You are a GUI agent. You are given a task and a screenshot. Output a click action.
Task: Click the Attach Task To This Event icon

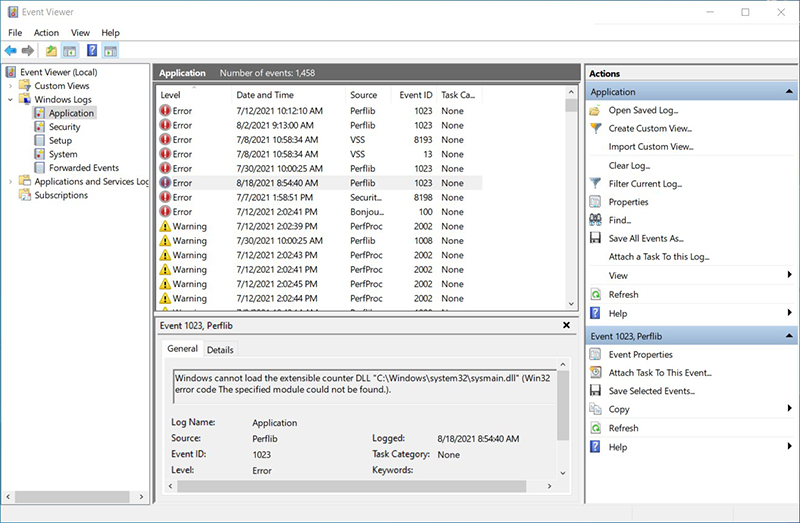tap(596, 373)
